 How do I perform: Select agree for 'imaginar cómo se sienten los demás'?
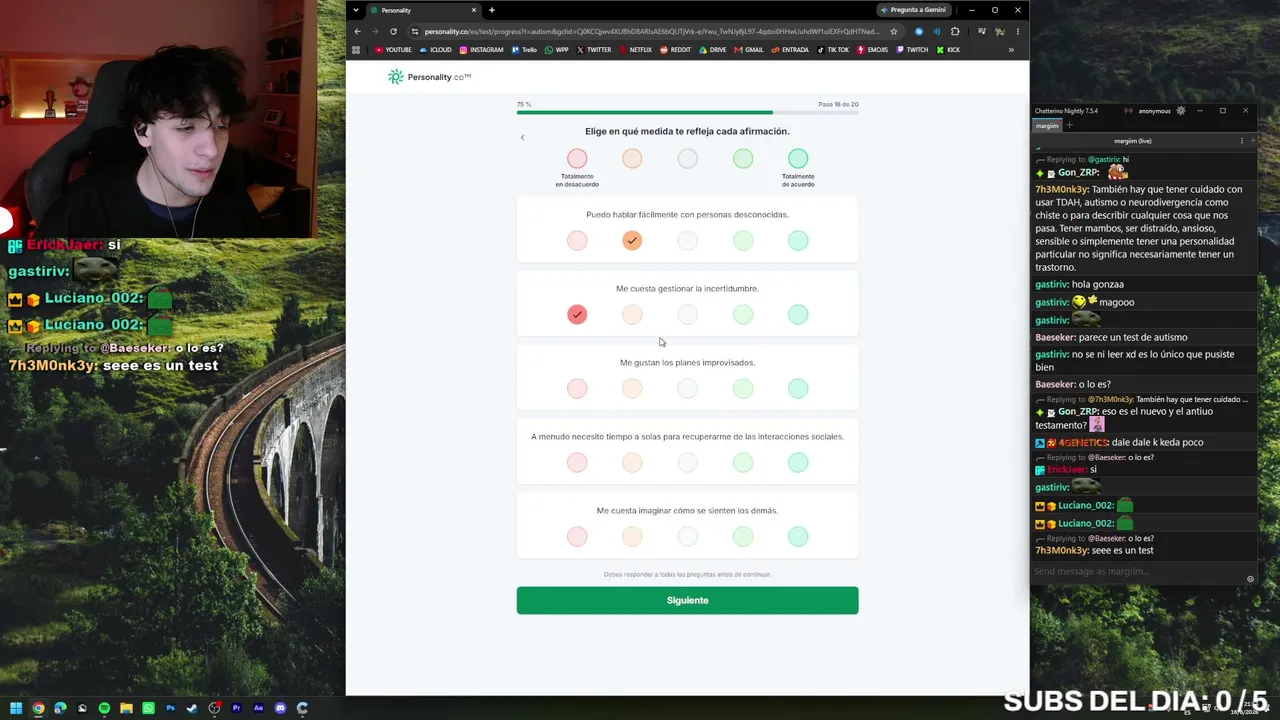743,536
